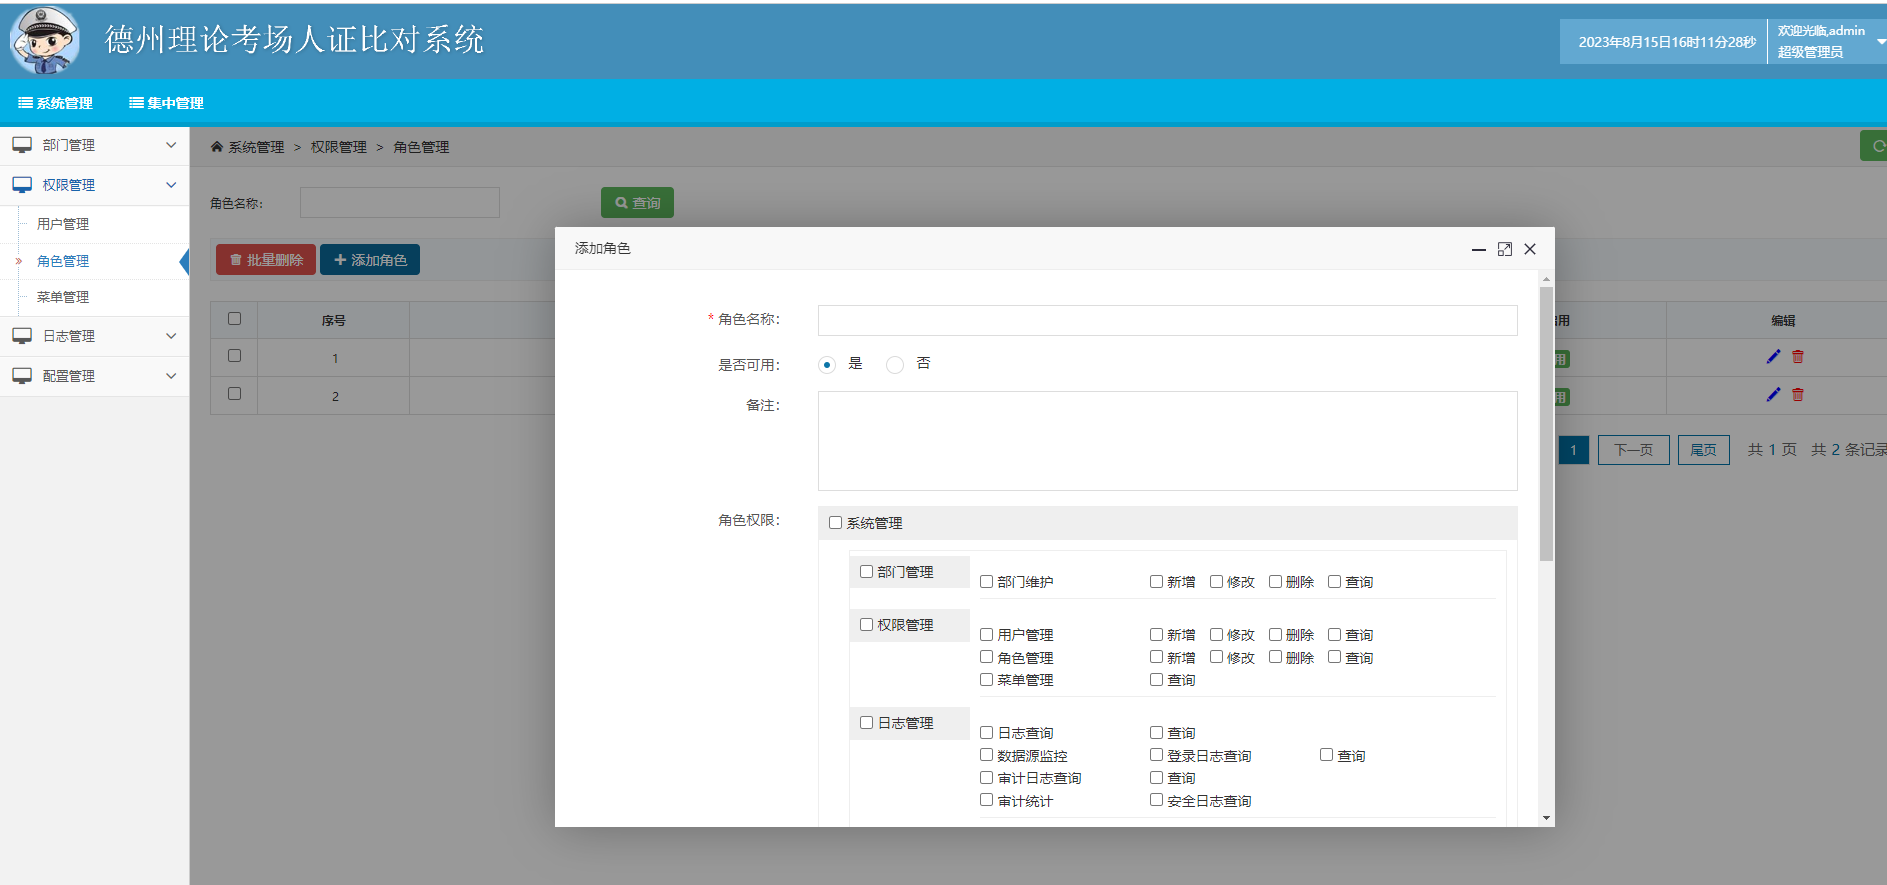1887x885 pixels.
Task: Check 新增 in the 部门维护 row
Action: pos(1157,582)
